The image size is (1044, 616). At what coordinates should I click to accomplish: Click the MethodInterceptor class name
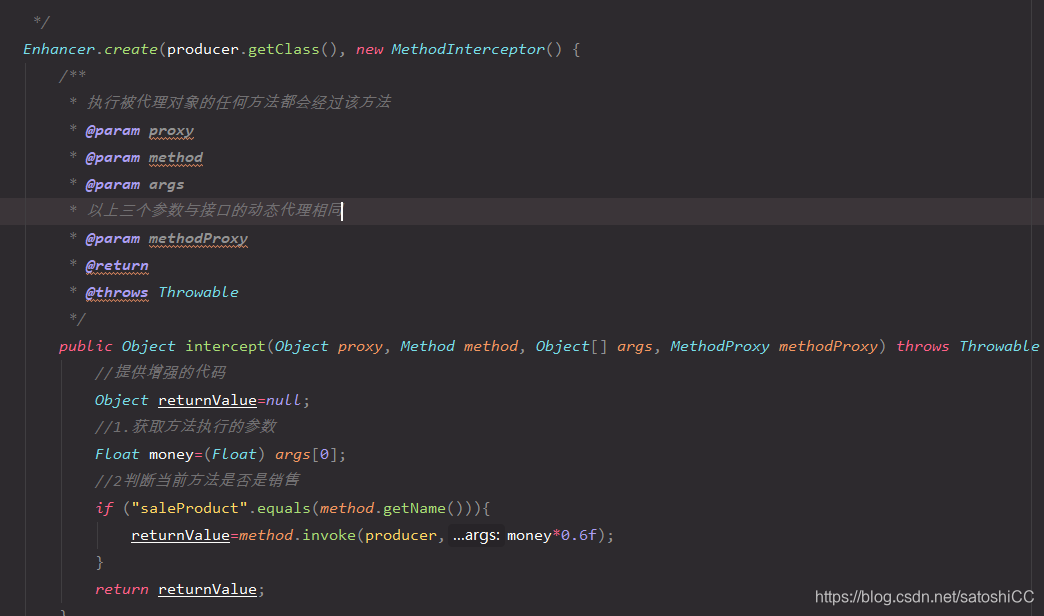pyautogui.click(x=468, y=49)
